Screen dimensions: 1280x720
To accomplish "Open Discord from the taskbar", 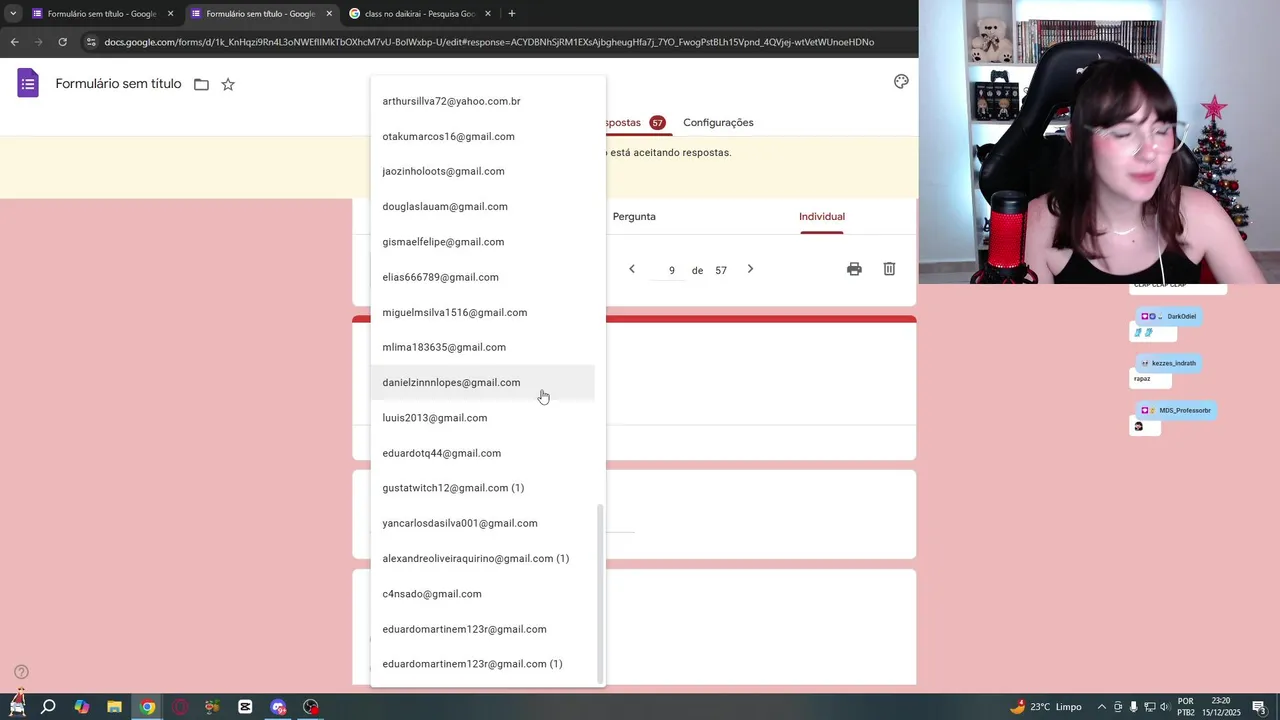I will (278, 707).
